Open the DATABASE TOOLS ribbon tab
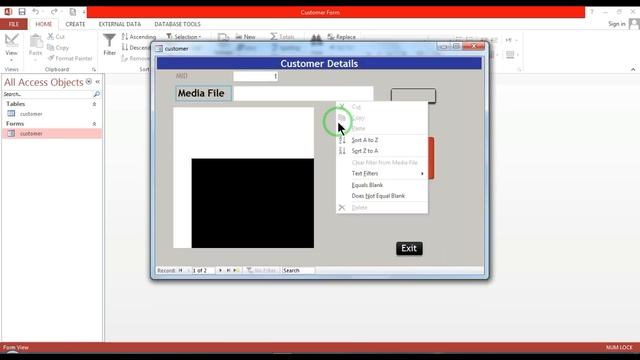640x360 pixels. [177, 24]
